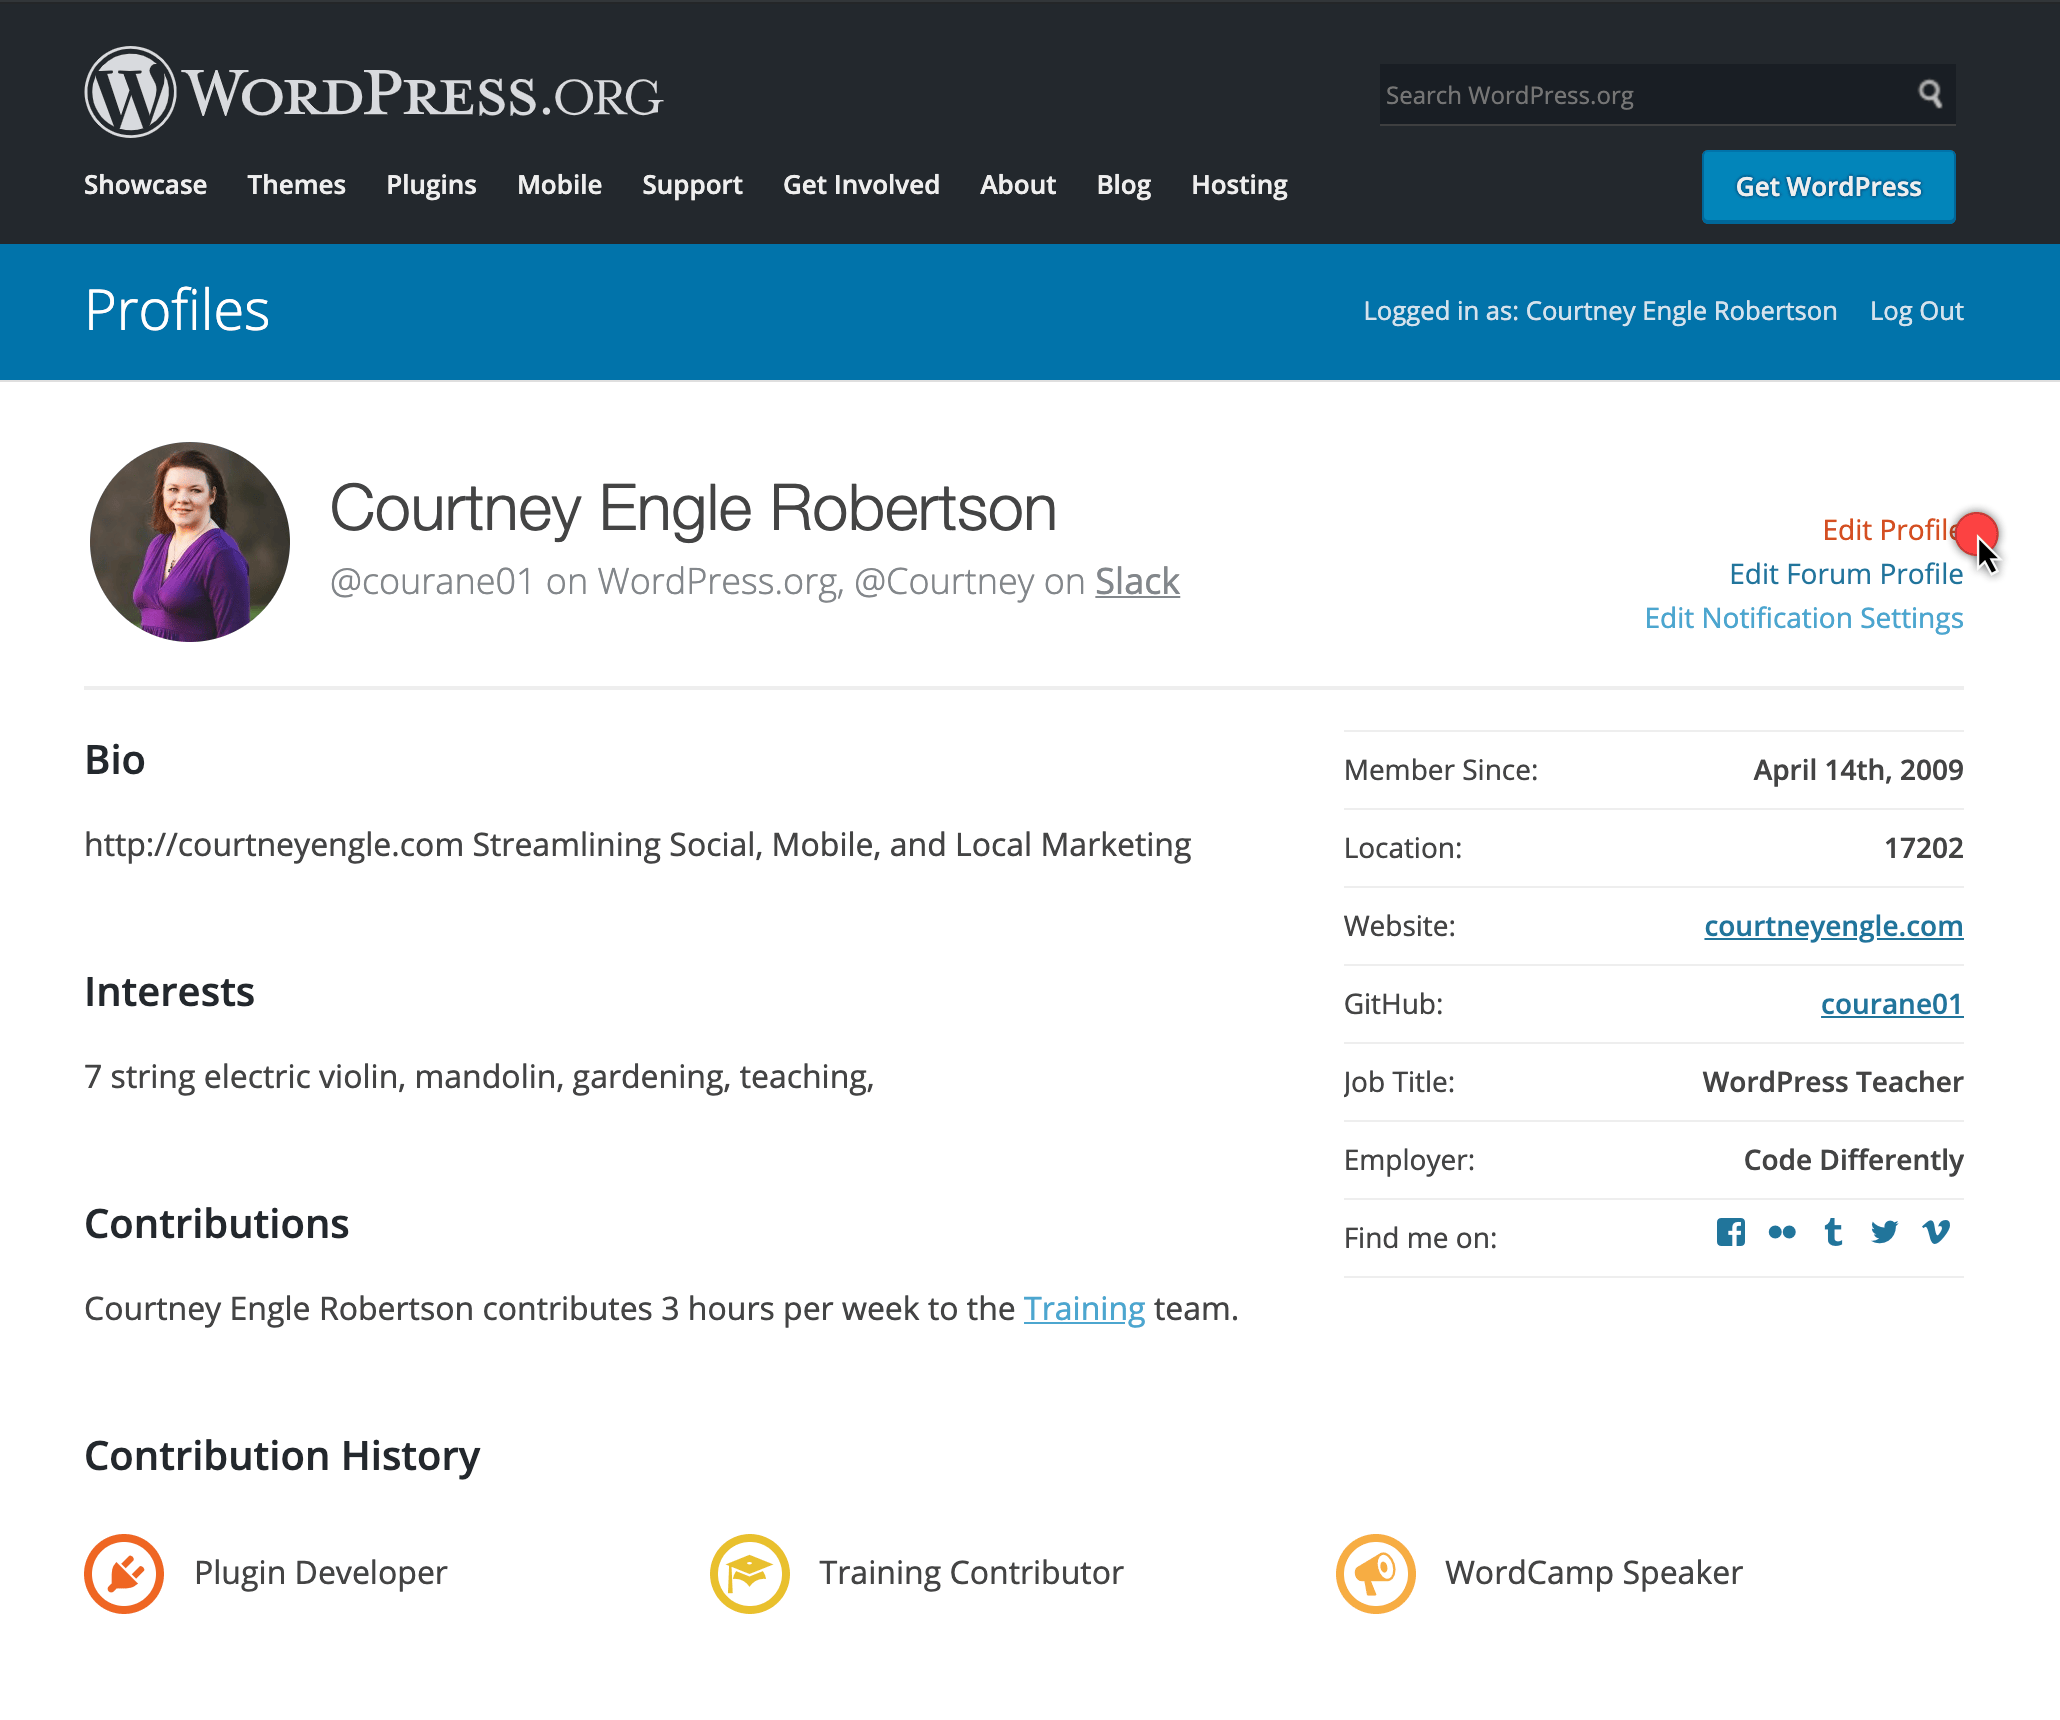Viewport: 2060px width, 1720px height.
Task: Open the Get Involved menu item
Action: tap(861, 185)
